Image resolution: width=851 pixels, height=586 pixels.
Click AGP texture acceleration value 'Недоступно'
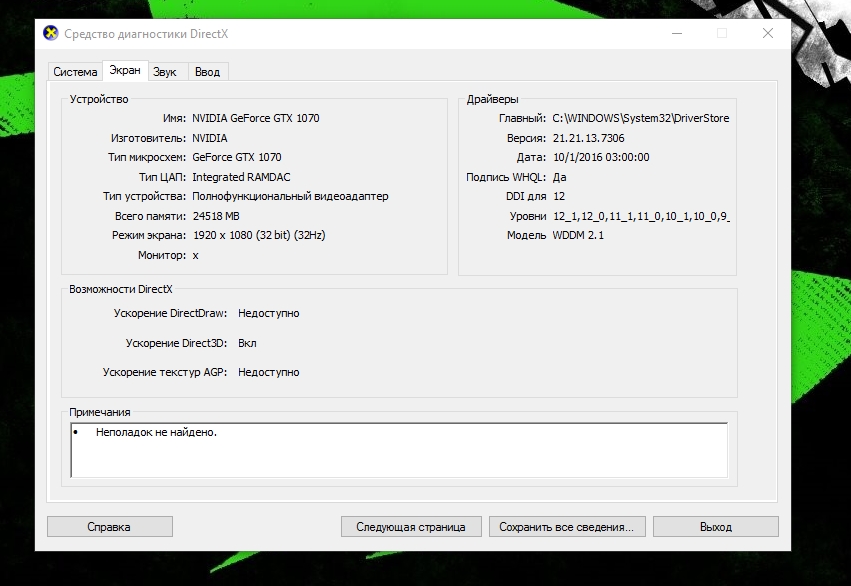coord(269,372)
